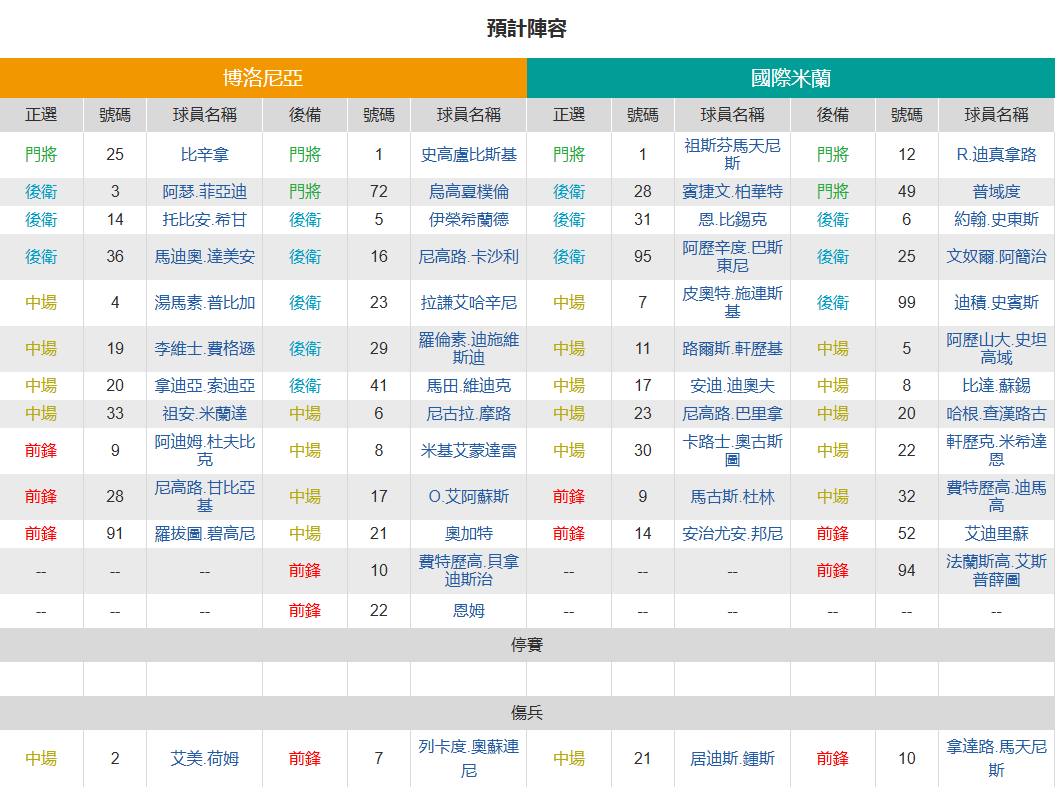Select substitute 約翰.史東斯
The image size is (1055, 787).
996,220
